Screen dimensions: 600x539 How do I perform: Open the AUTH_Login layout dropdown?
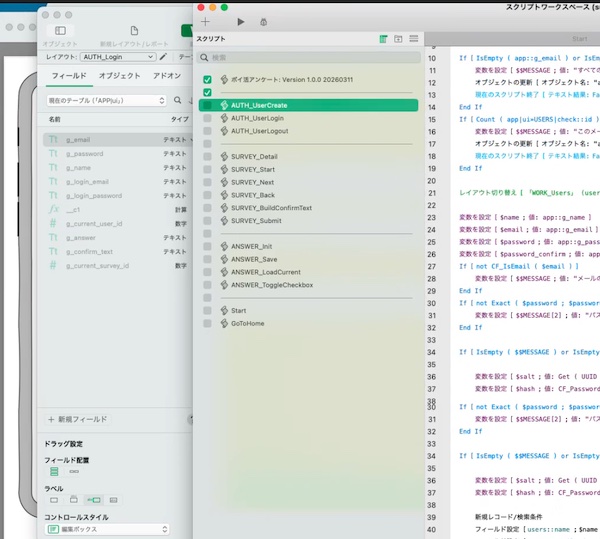[118, 57]
